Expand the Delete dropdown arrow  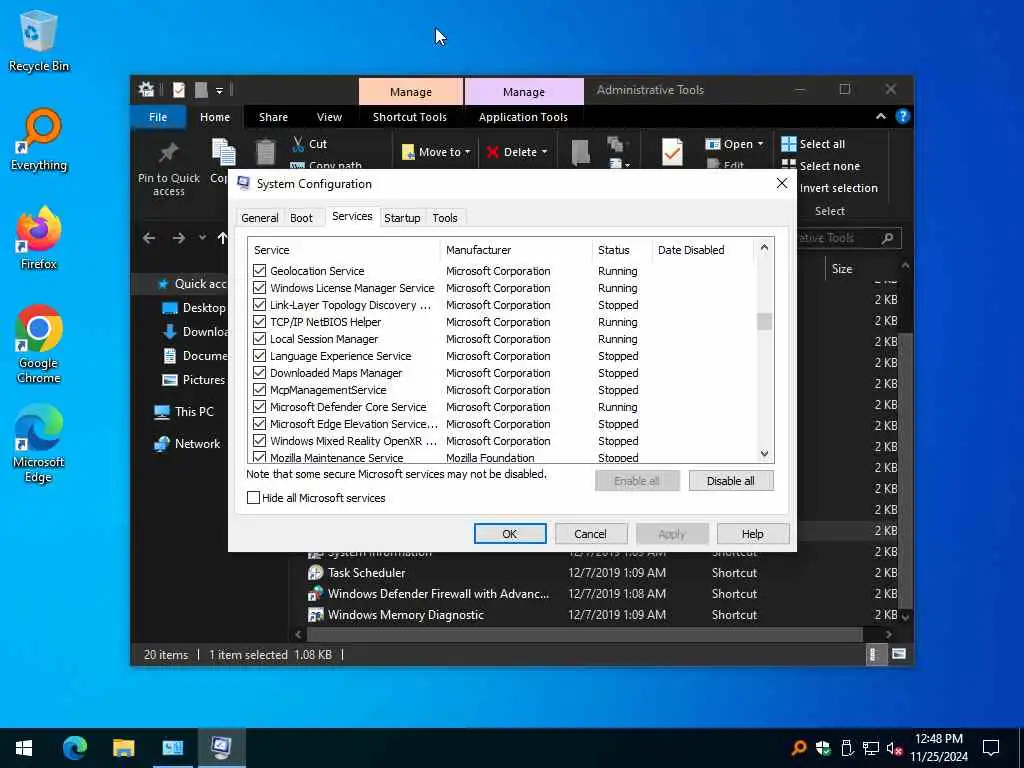545,152
